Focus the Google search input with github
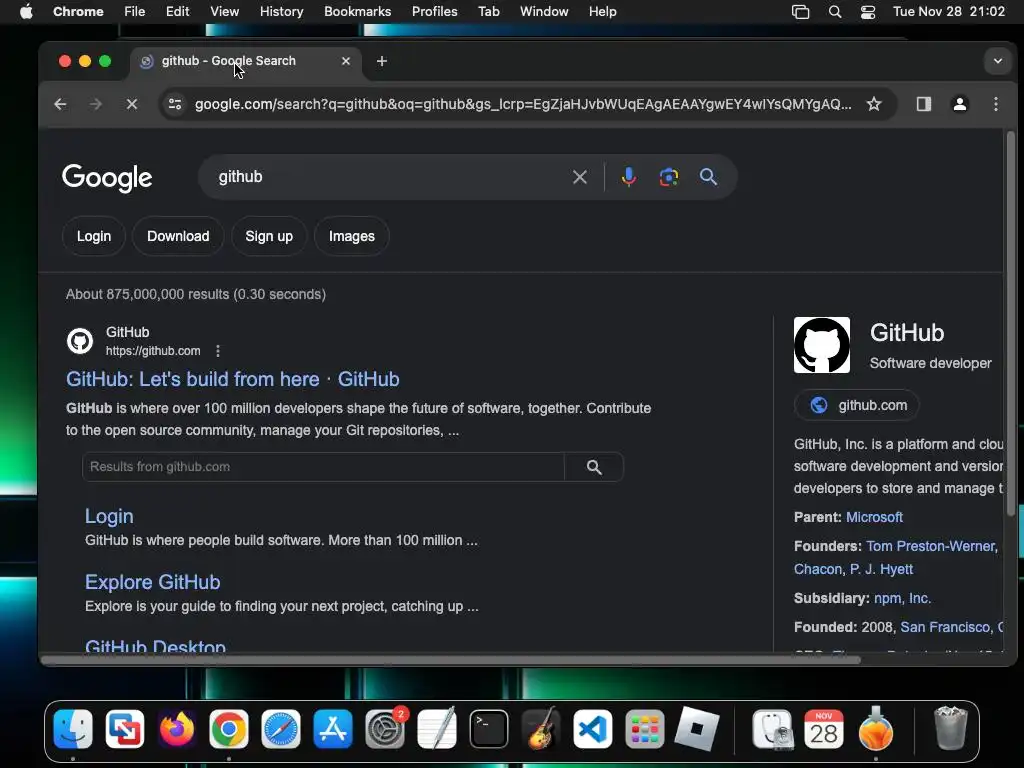The height and width of the screenshot is (768, 1024). [x=392, y=177]
